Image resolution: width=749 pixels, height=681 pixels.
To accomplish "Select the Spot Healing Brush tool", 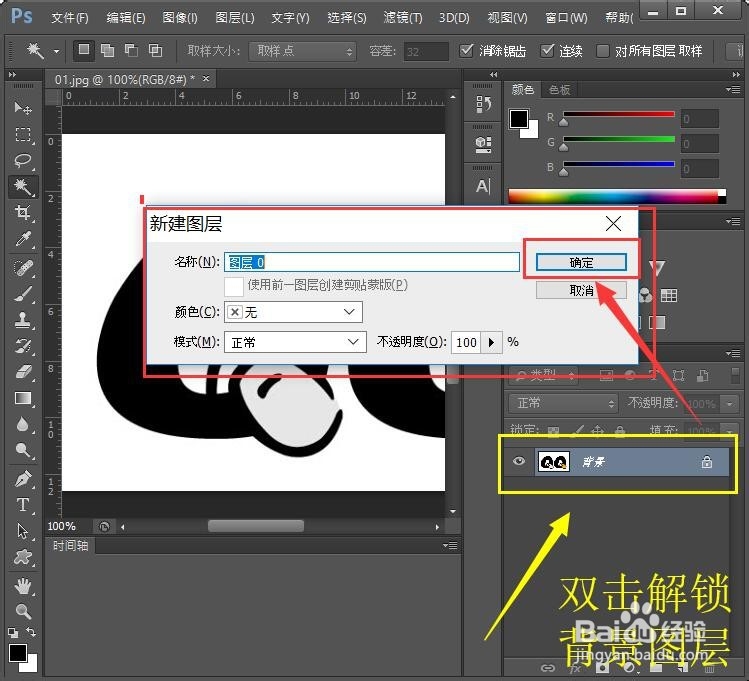I will pos(22,267).
